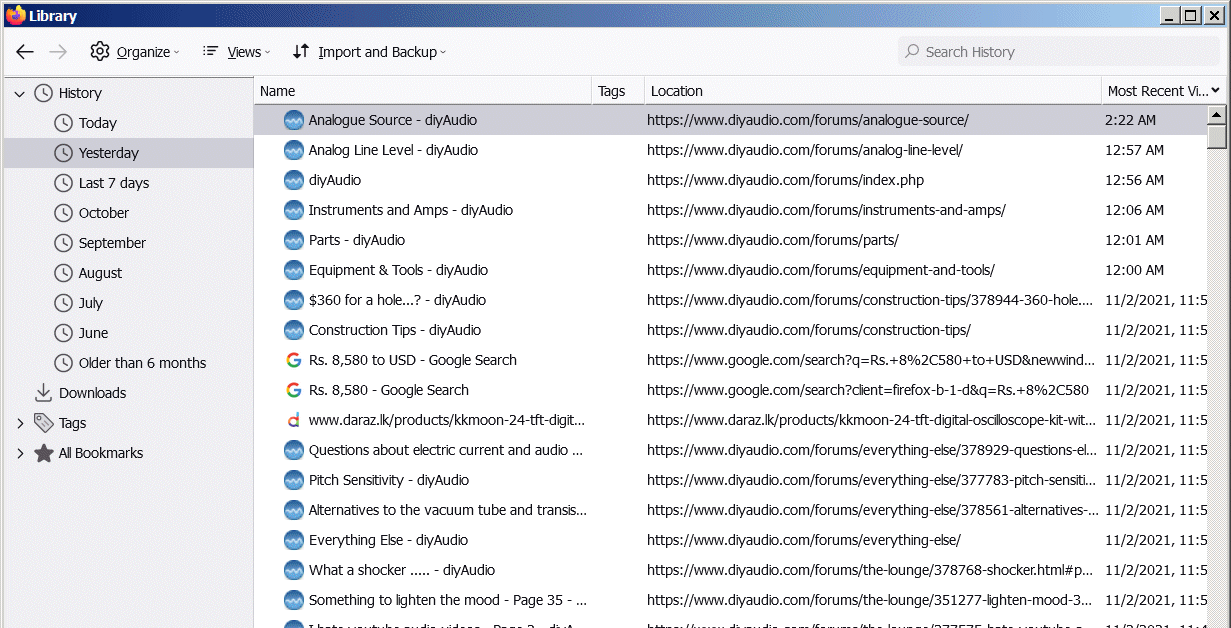Open the Views dropdown menu
Screen dimensions: 1231x628
tap(237, 52)
